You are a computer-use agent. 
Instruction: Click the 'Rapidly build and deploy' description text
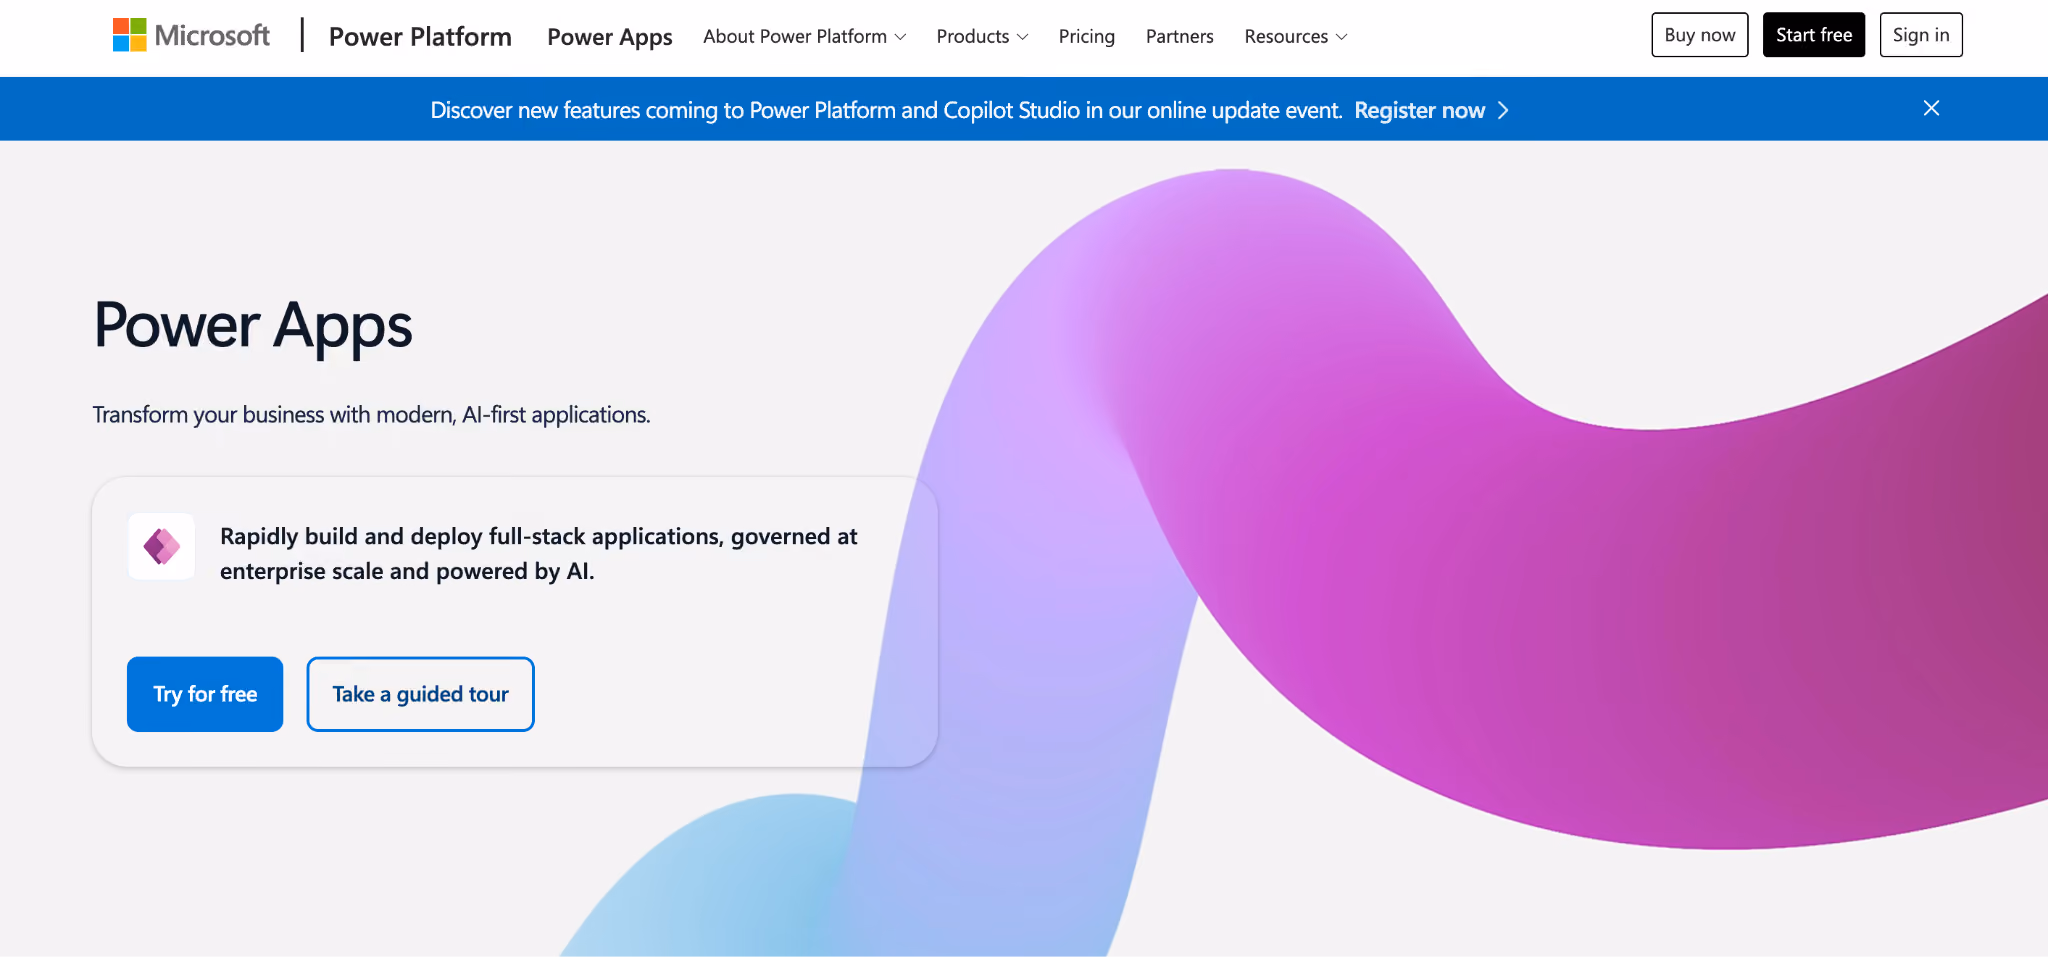pyautogui.click(x=539, y=554)
